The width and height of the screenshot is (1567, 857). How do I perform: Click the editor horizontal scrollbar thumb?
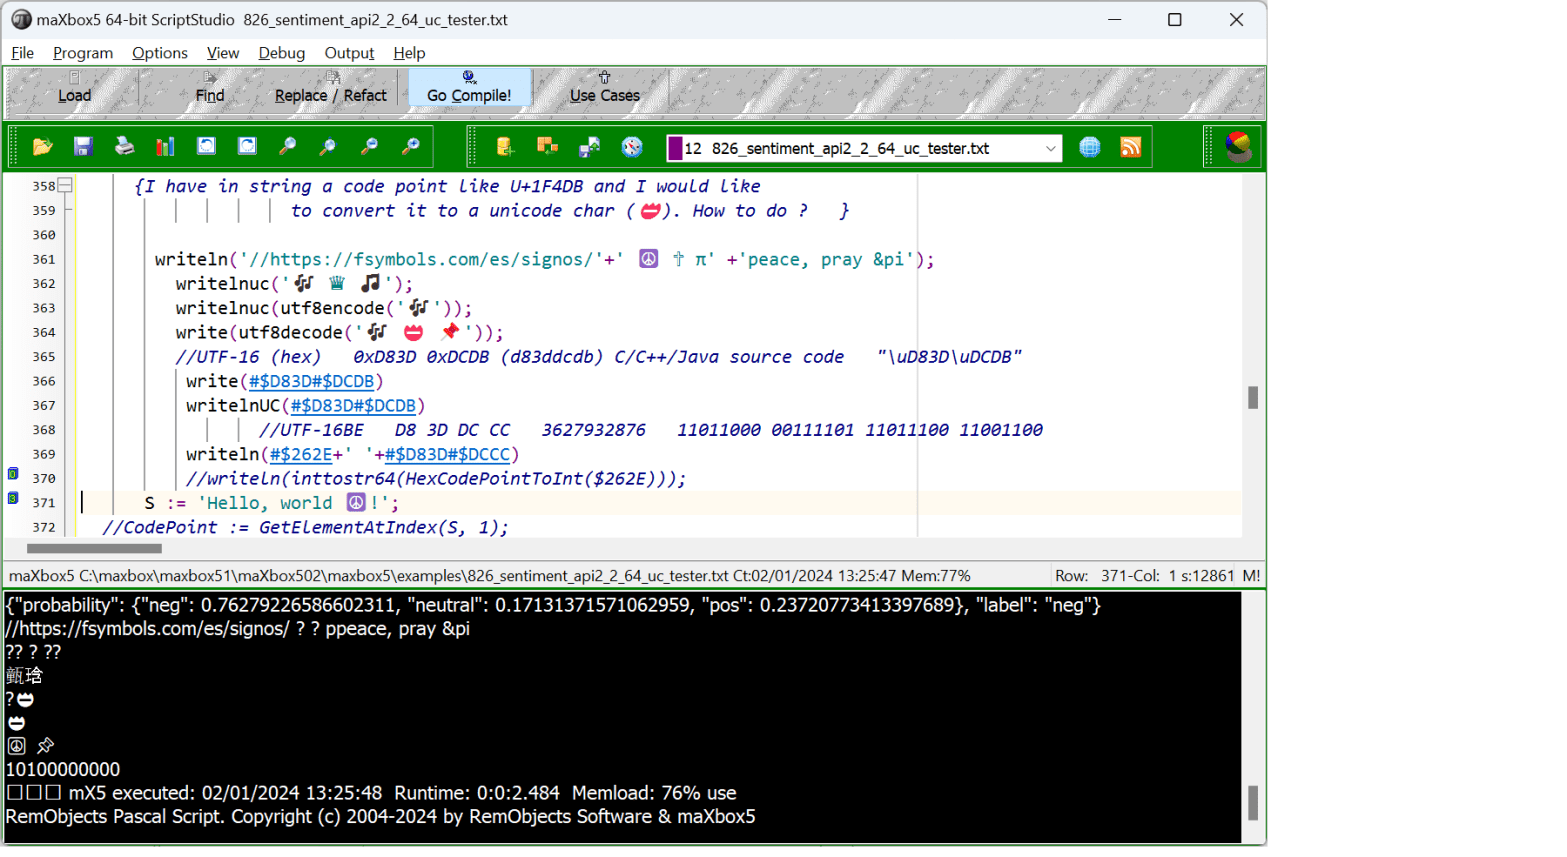[94, 549]
